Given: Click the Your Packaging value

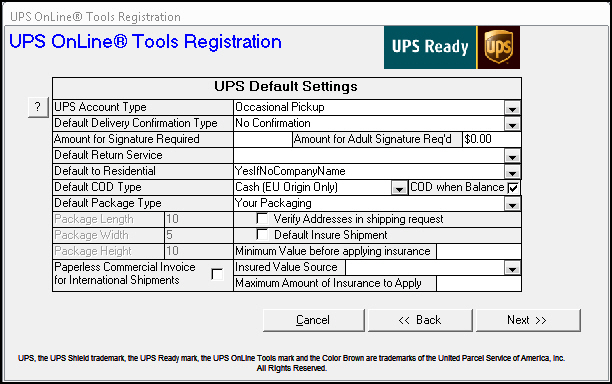Looking at the screenshot, I should [x=273, y=203].
